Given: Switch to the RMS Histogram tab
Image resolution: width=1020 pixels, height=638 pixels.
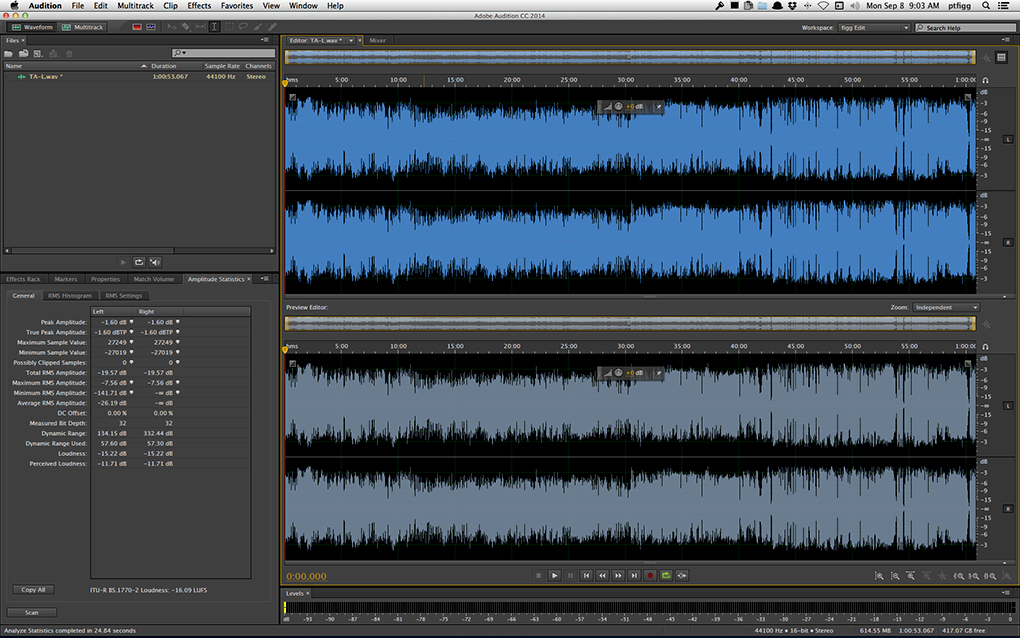Looking at the screenshot, I should coord(70,295).
